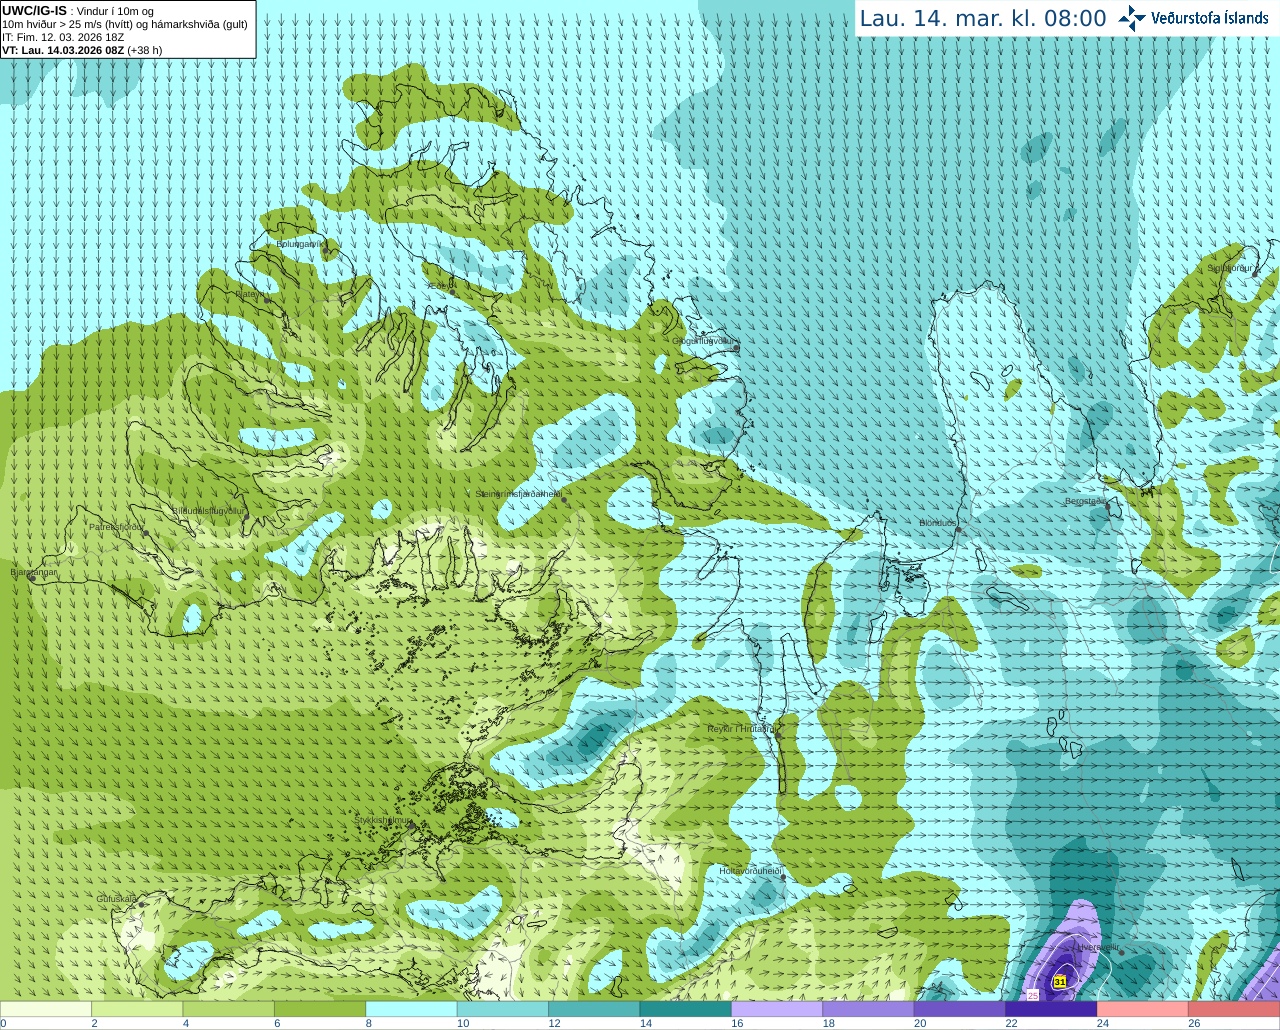Click the Gjögurflugvöllur station label

pyautogui.click(x=704, y=341)
